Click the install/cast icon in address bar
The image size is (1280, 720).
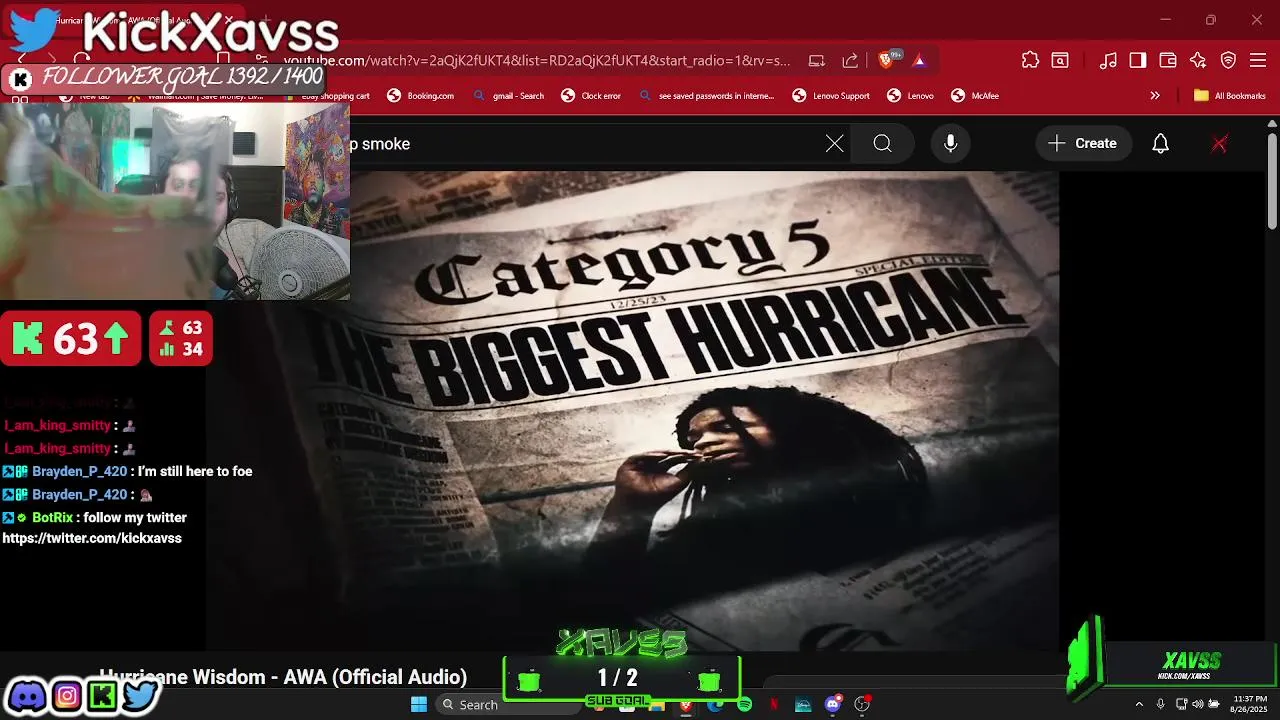pyautogui.click(x=817, y=60)
